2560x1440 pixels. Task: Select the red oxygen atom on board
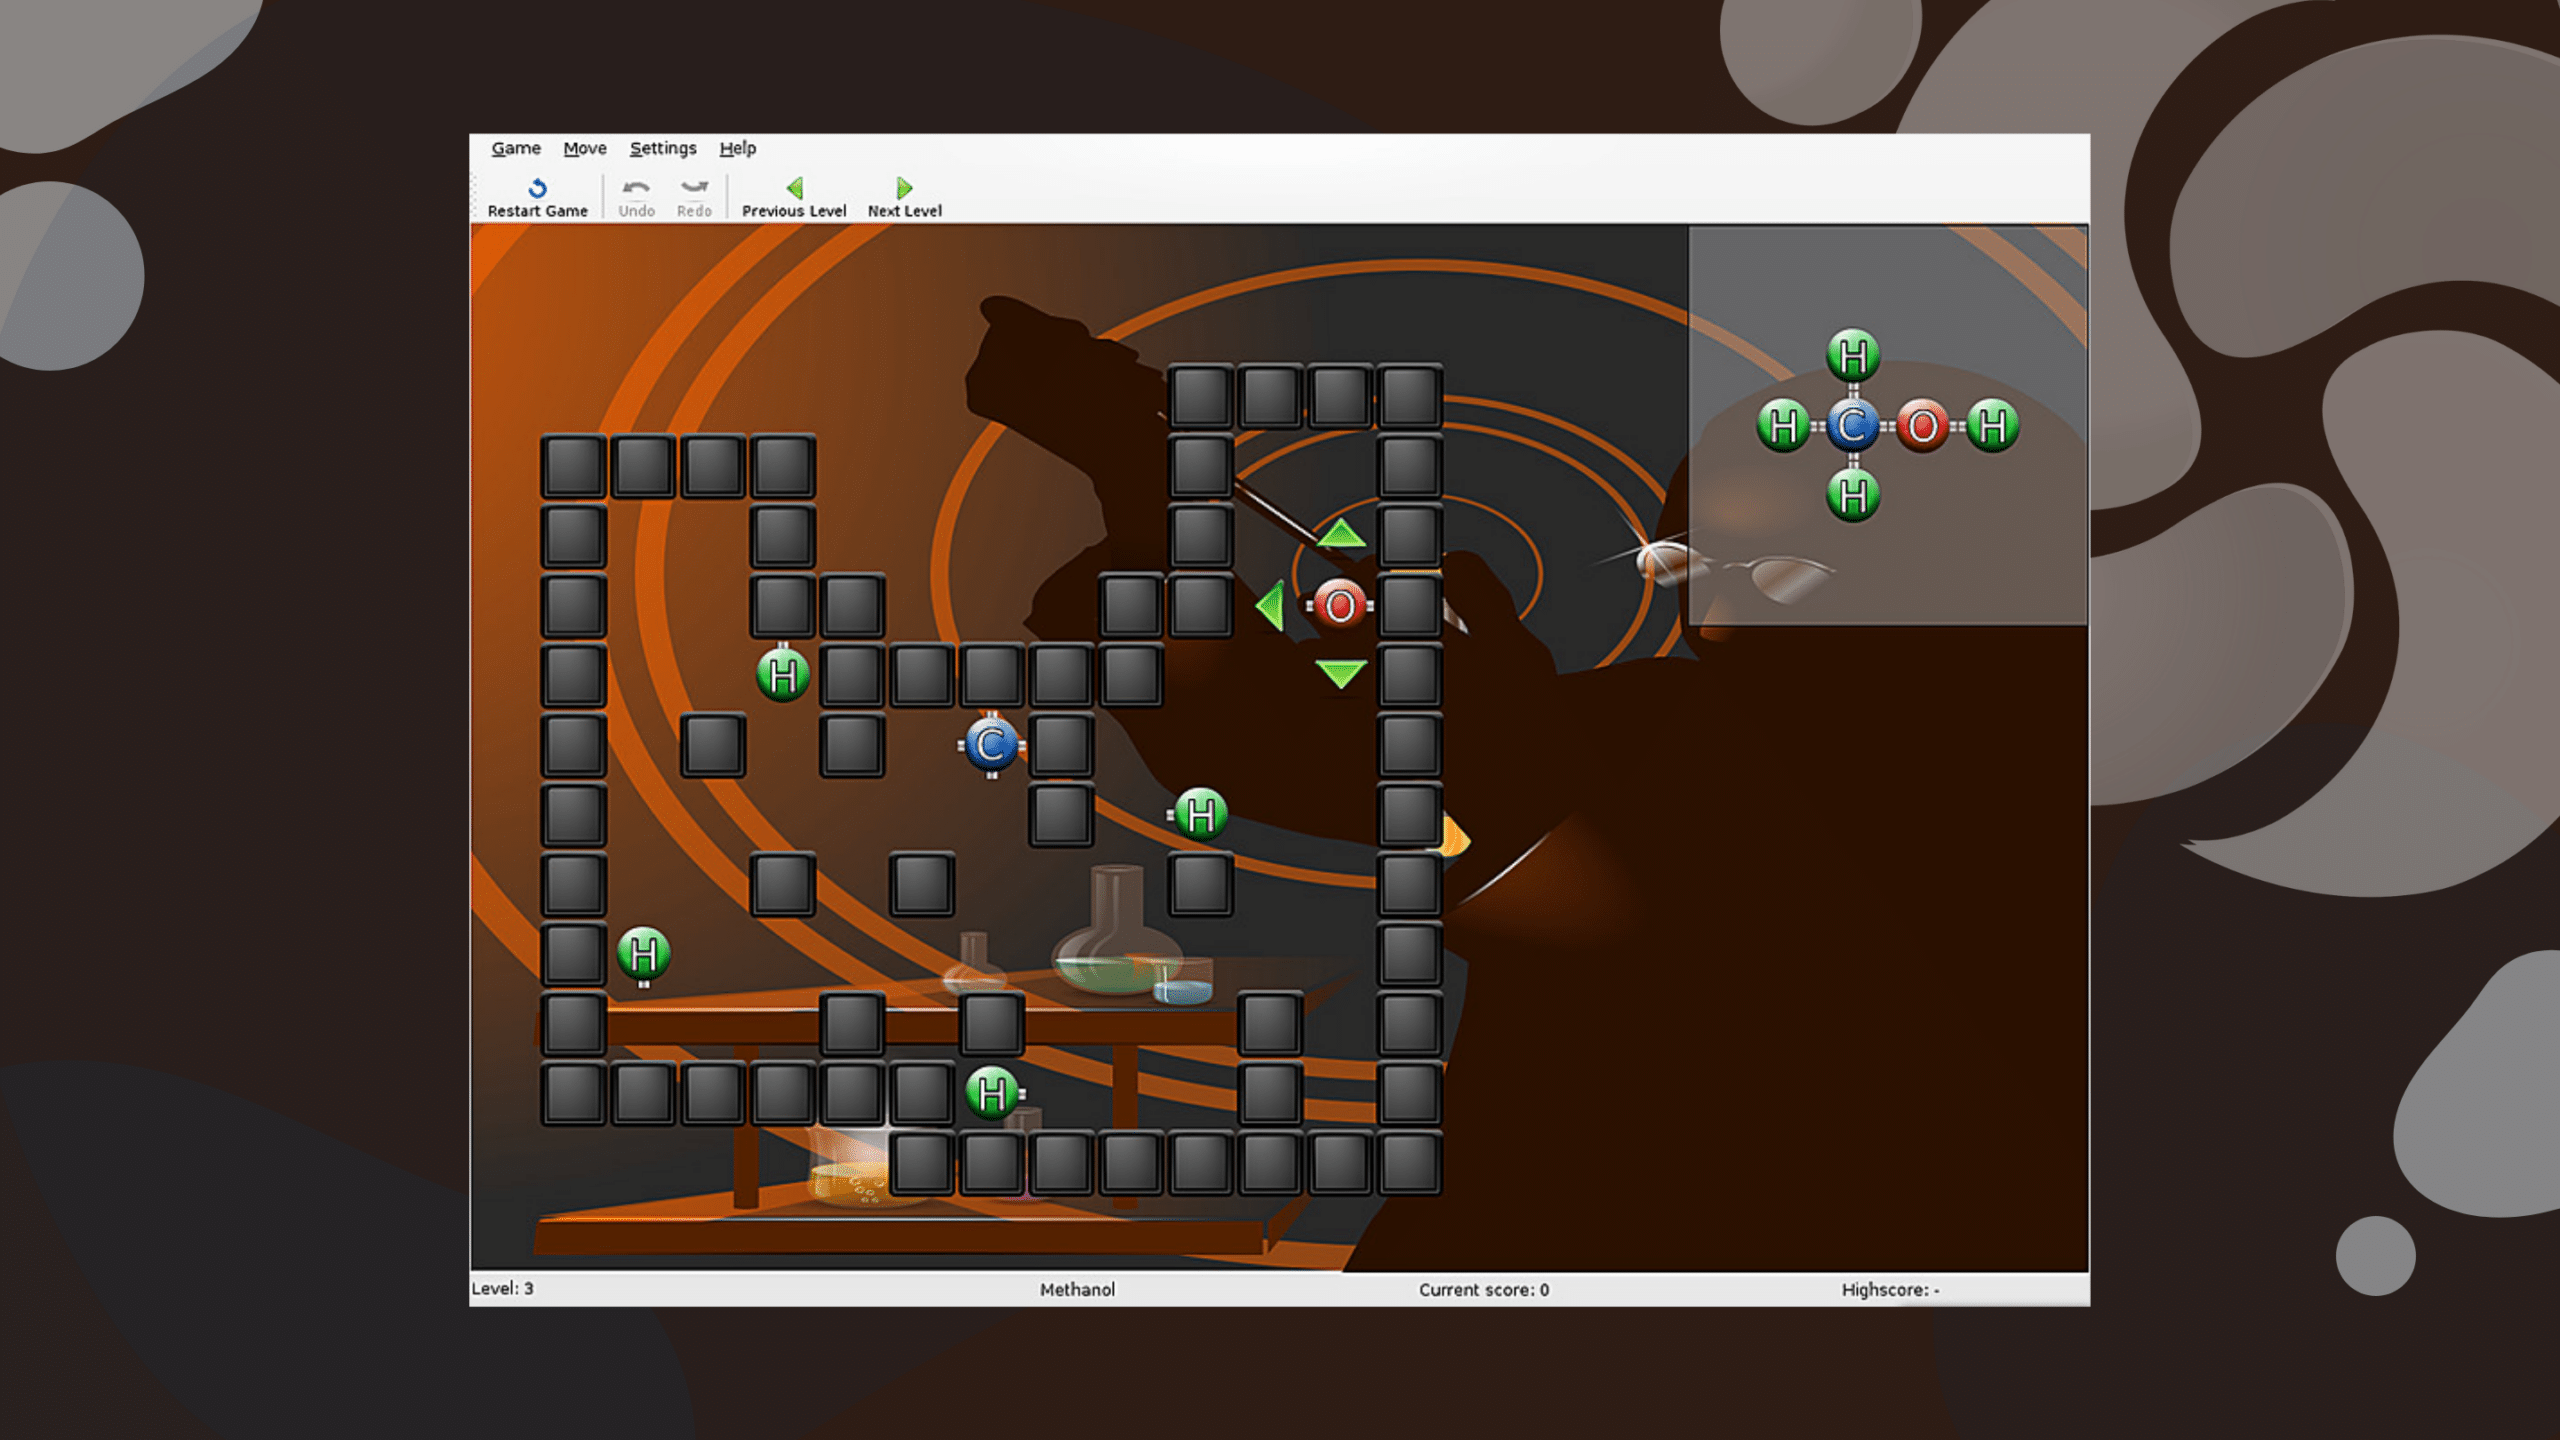(x=1340, y=605)
